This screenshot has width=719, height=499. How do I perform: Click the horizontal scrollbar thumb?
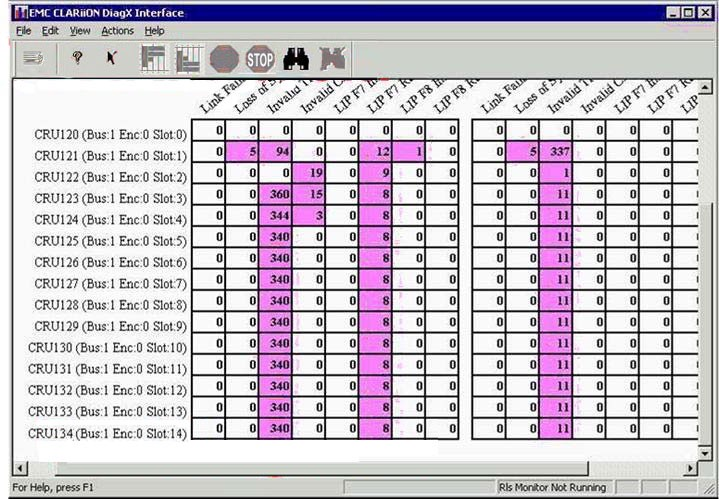321,468
